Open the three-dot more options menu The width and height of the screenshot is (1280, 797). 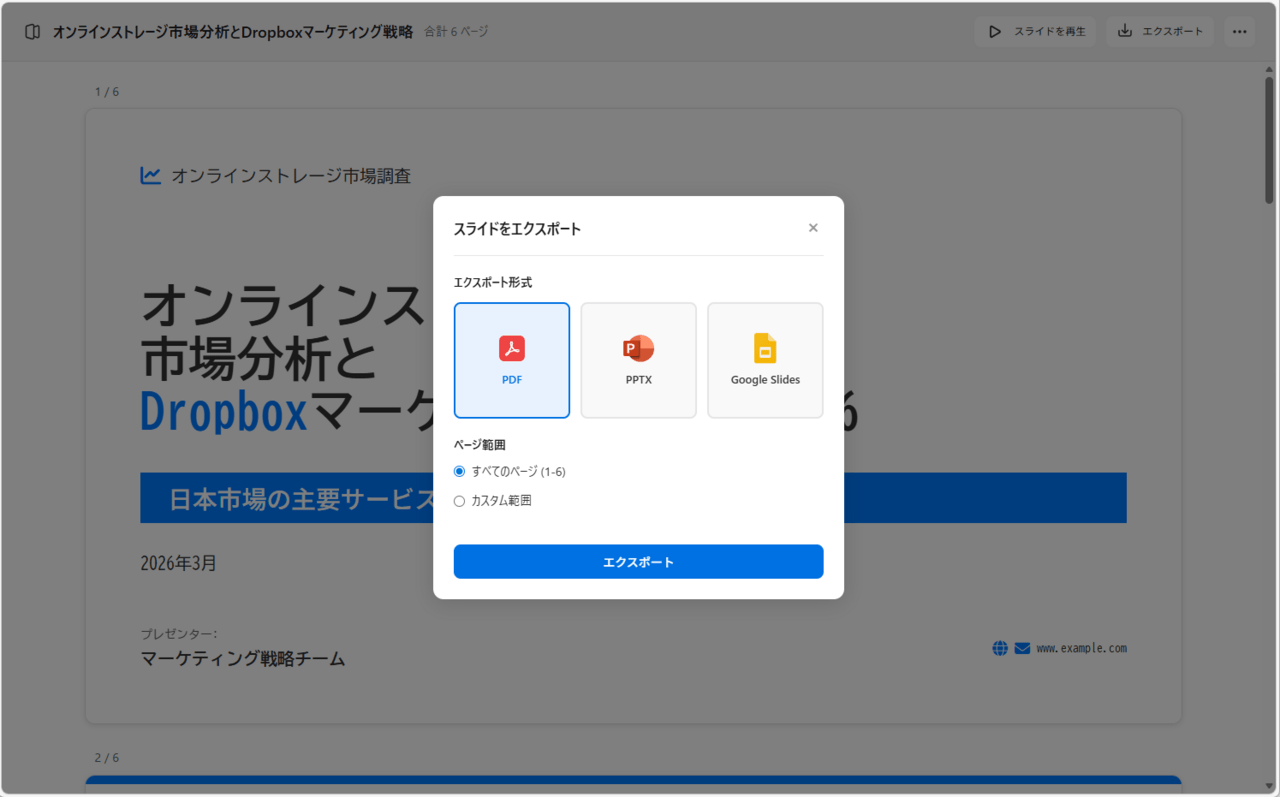(1240, 32)
